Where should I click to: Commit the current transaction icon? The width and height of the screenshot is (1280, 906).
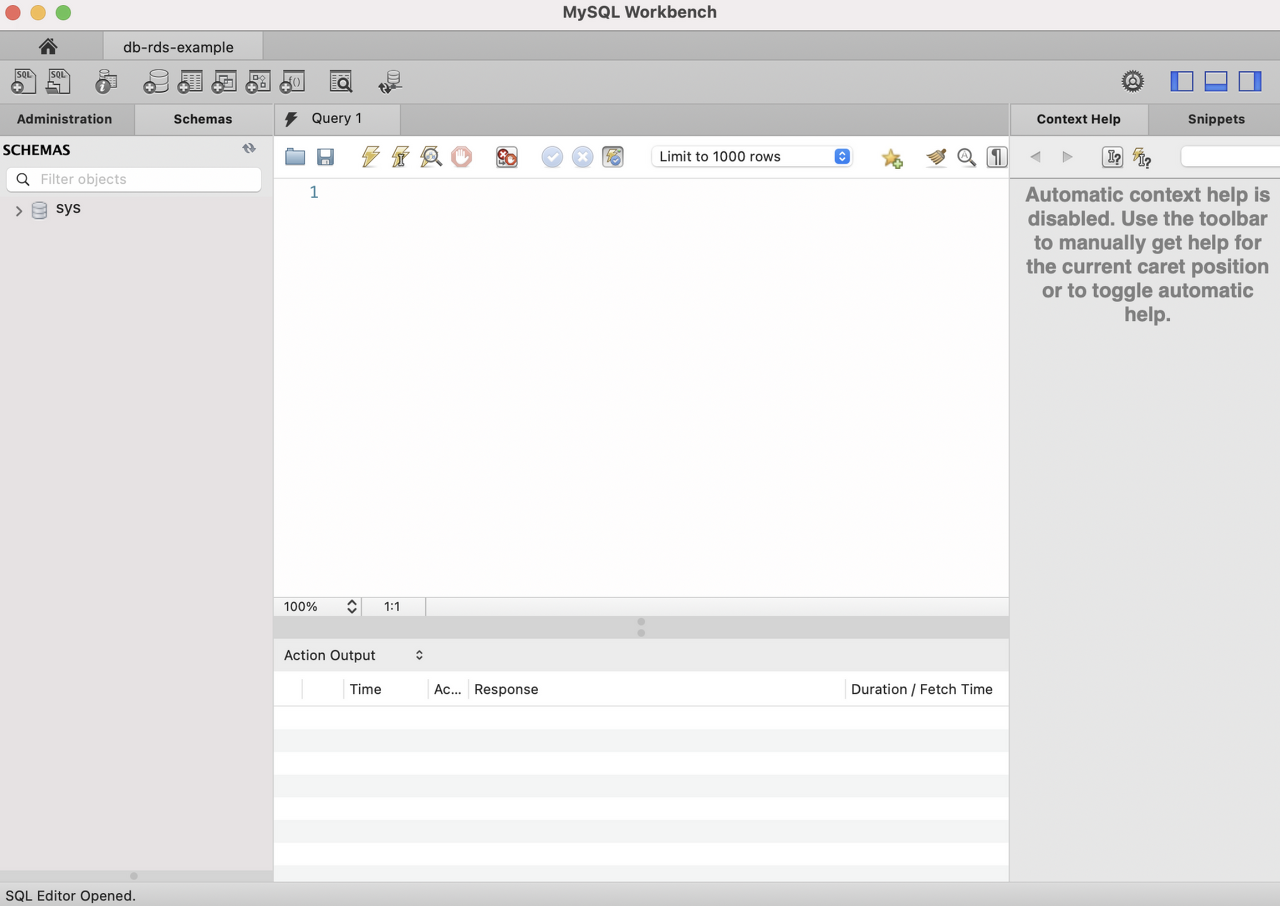[x=552, y=157]
